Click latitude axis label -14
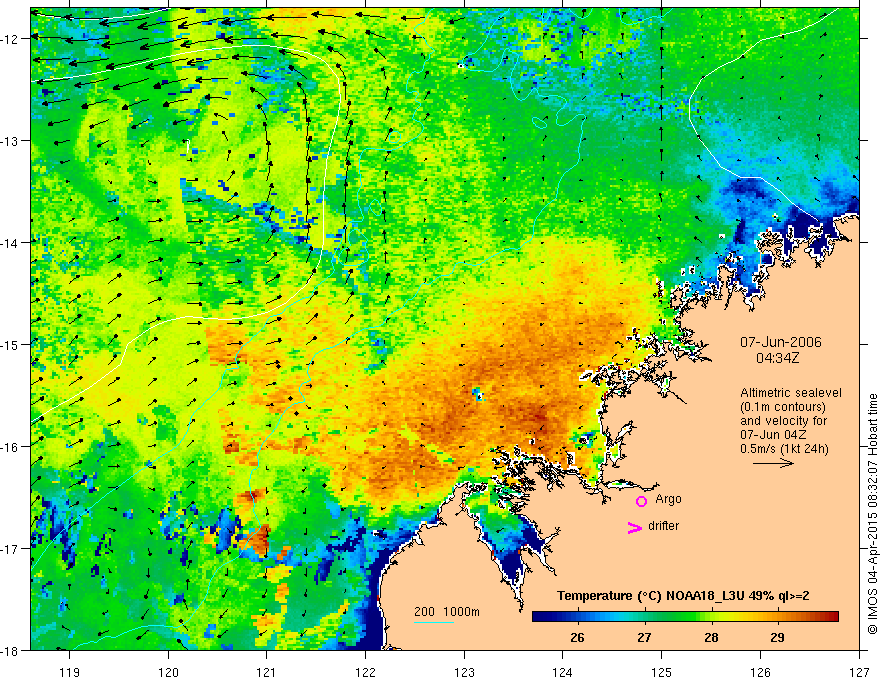The height and width of the screenshot is (680, 880). pyautogui.click(x=10, y=243)
